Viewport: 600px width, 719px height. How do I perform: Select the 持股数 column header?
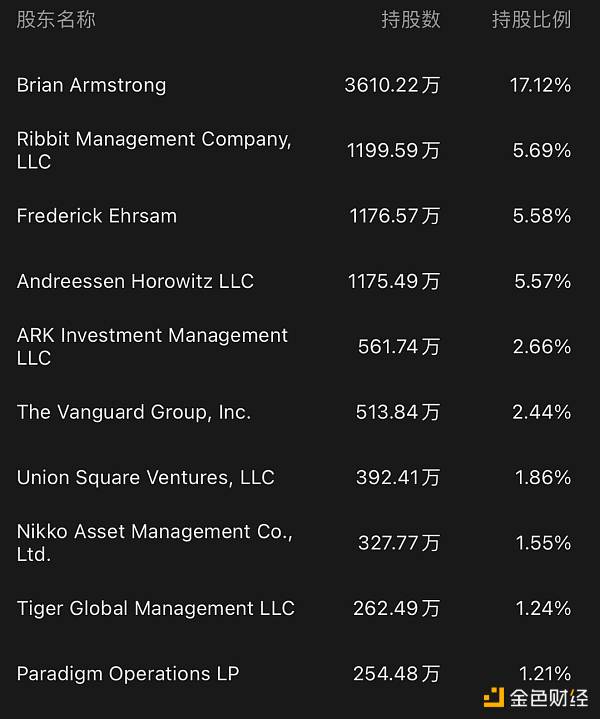(x=410, y=20)
